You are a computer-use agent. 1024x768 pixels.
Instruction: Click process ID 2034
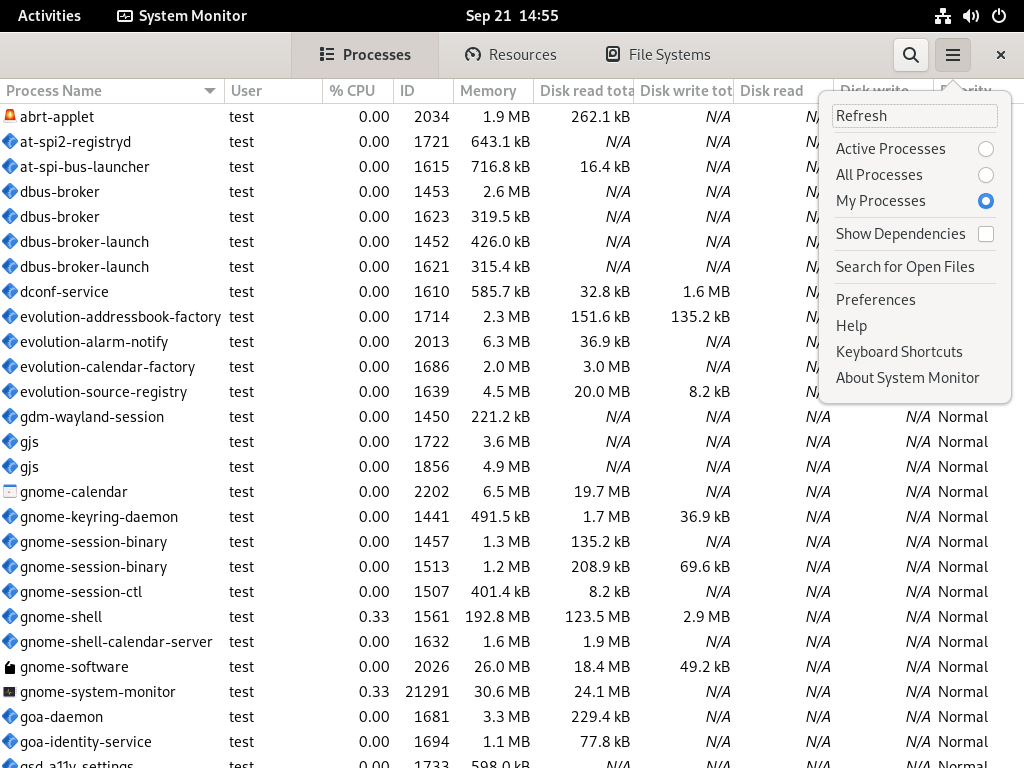click(432, 117)
